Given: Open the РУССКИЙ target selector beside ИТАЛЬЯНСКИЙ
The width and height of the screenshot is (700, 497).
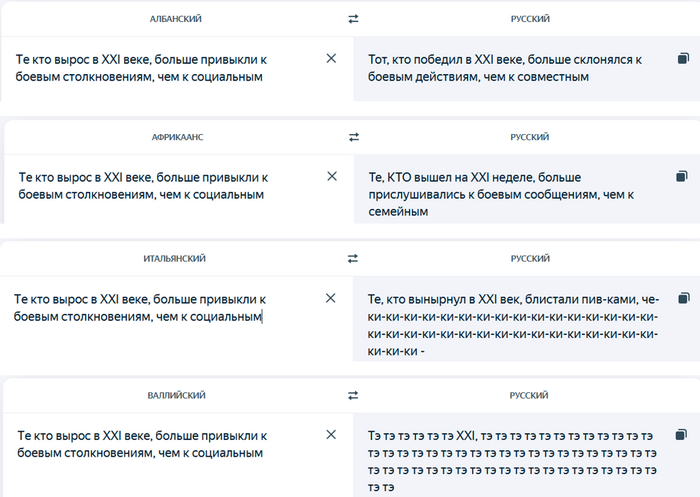Looking at the screenshot, I should tap(529, 258).
